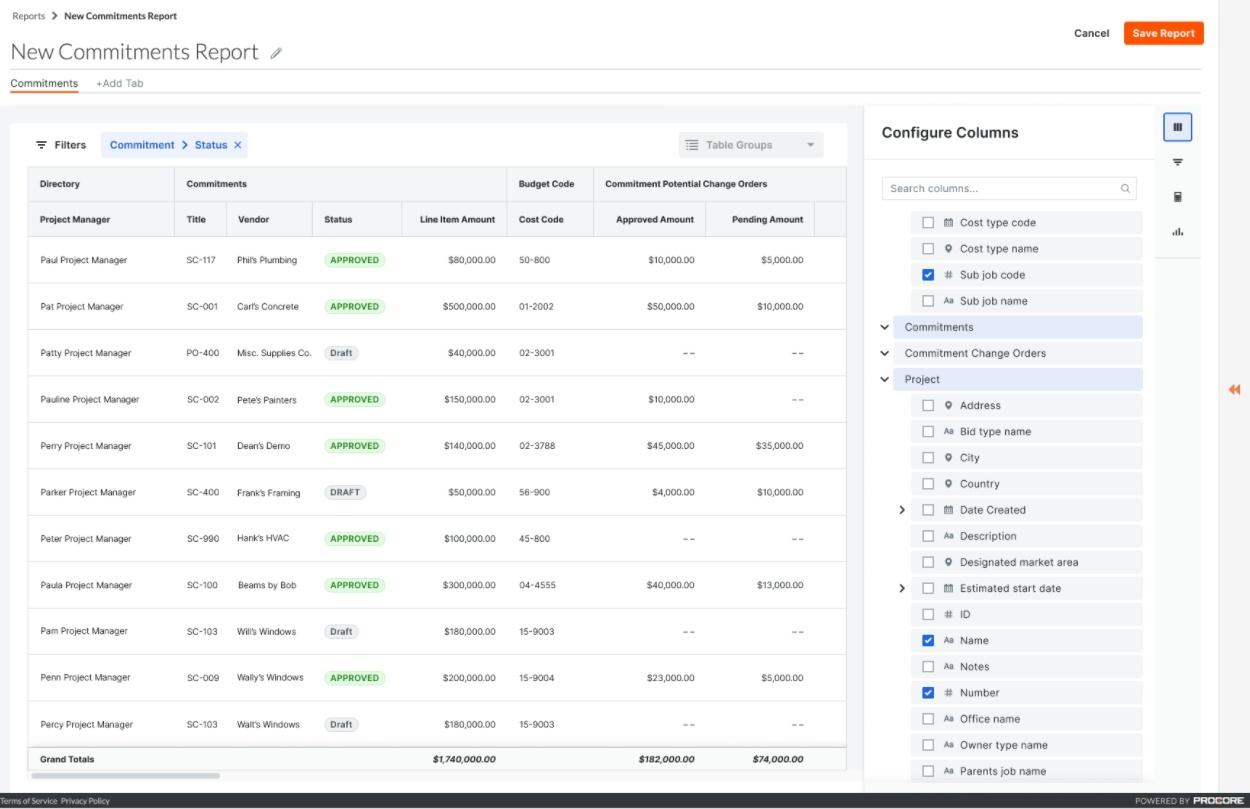Check the ID column checkbox
The height and width of the screenshot is (809, 1250).
tap(928, 614)
